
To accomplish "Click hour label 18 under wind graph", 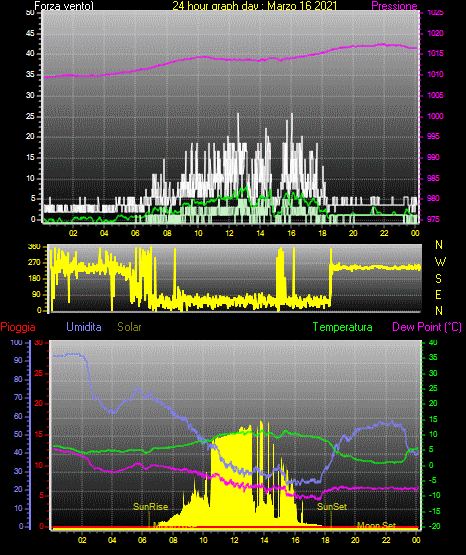I will [x=322, y=233].
